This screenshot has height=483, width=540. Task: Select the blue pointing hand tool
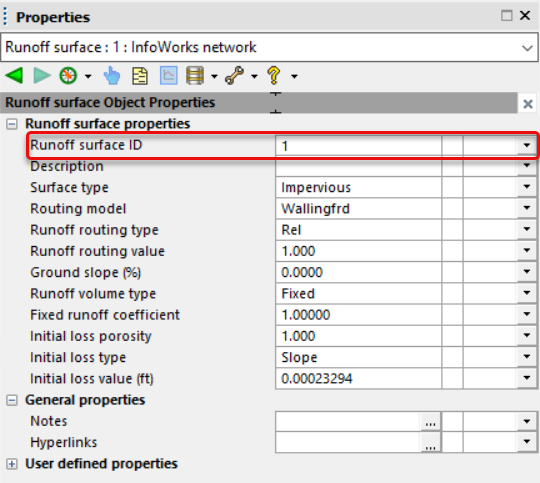(112, 75)
